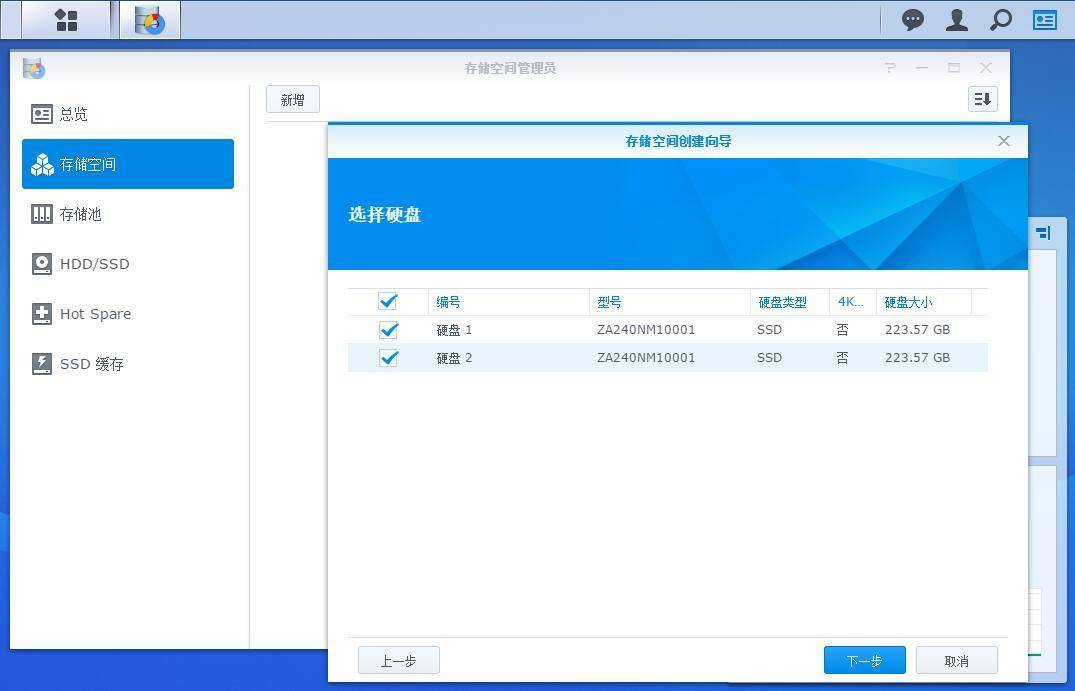
Task: Open the widgets panel icon
Action: 1045,20
